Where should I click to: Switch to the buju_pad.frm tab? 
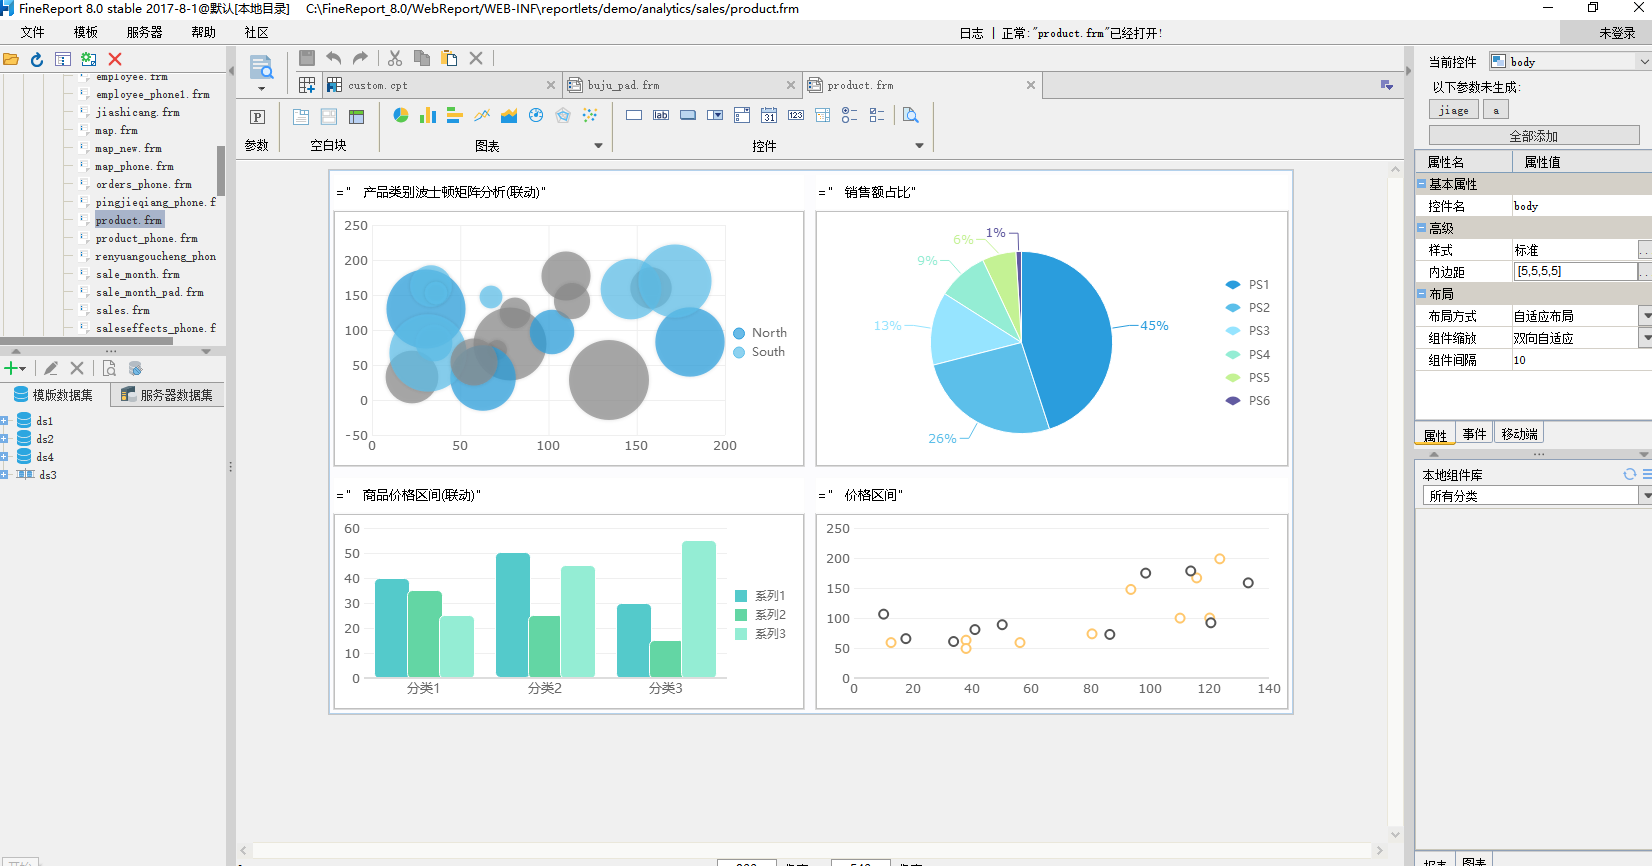(x=681, y=85)
